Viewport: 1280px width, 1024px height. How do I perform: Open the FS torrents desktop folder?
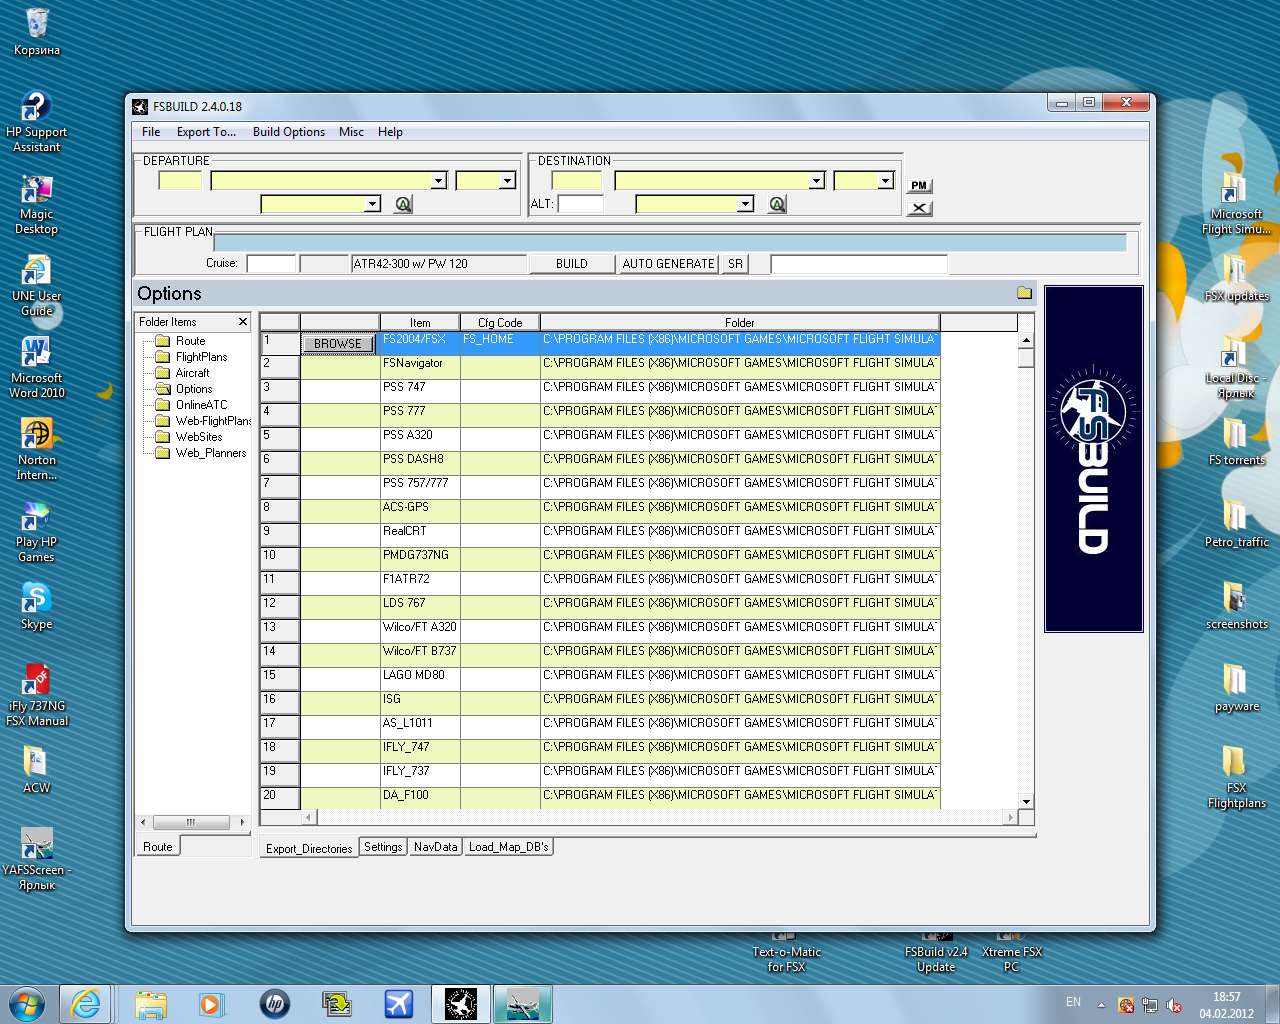[1236, 441]
